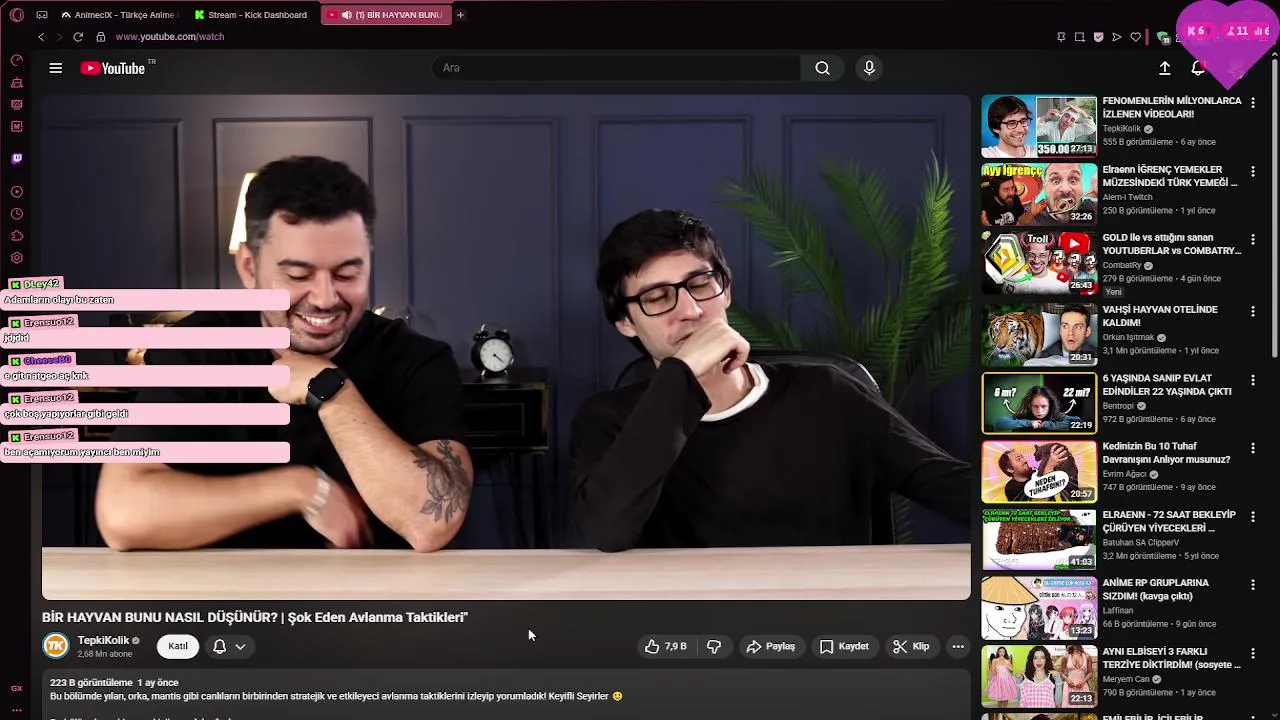The width and height of the screenshot is (1280, 720).
Task: Open FENOMENLERİN MİLYONLARCA İZLENEN thumbnail
Action: click(x=1039, y=127)
